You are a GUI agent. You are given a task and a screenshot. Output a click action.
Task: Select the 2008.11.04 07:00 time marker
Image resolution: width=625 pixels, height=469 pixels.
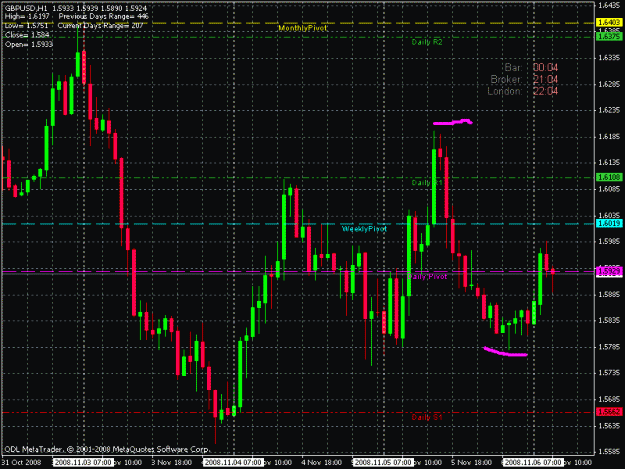[x=233, y=463]
